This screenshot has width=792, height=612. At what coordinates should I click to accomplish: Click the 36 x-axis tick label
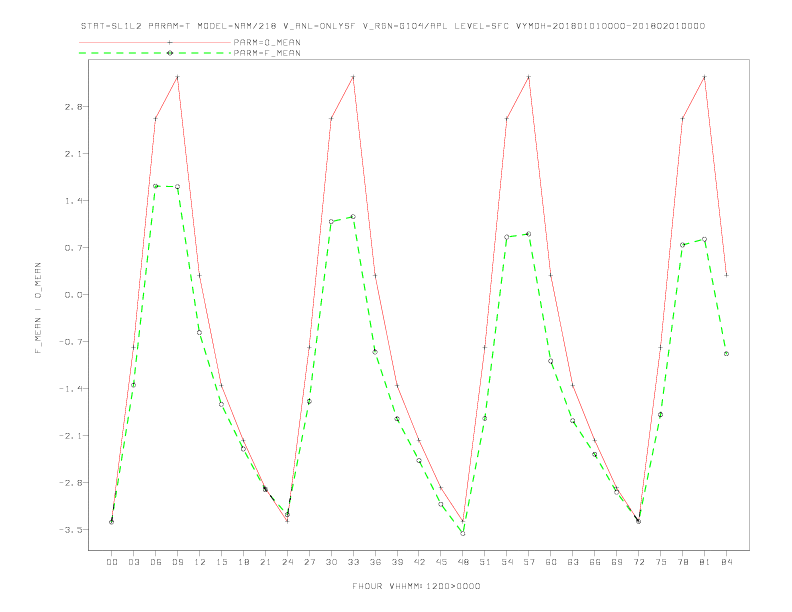(375, 562)
